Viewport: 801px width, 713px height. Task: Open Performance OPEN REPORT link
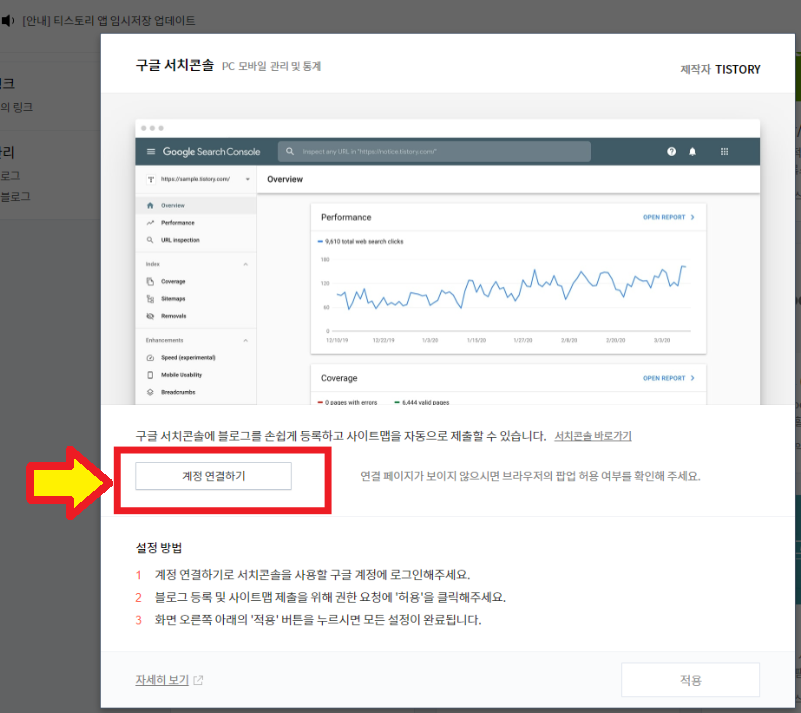pos(669,217)
